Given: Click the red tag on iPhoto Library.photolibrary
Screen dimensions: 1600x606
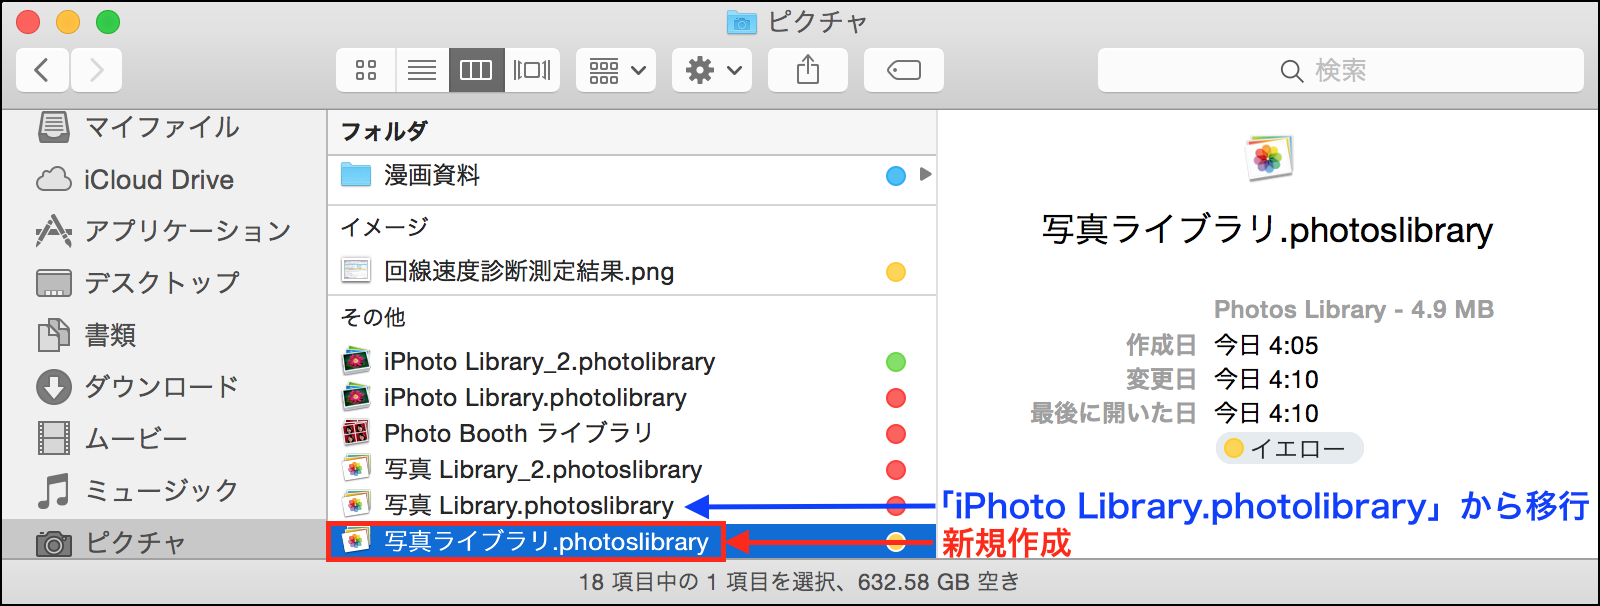Looking at the screenshot, I should click(x=896, y=398).
